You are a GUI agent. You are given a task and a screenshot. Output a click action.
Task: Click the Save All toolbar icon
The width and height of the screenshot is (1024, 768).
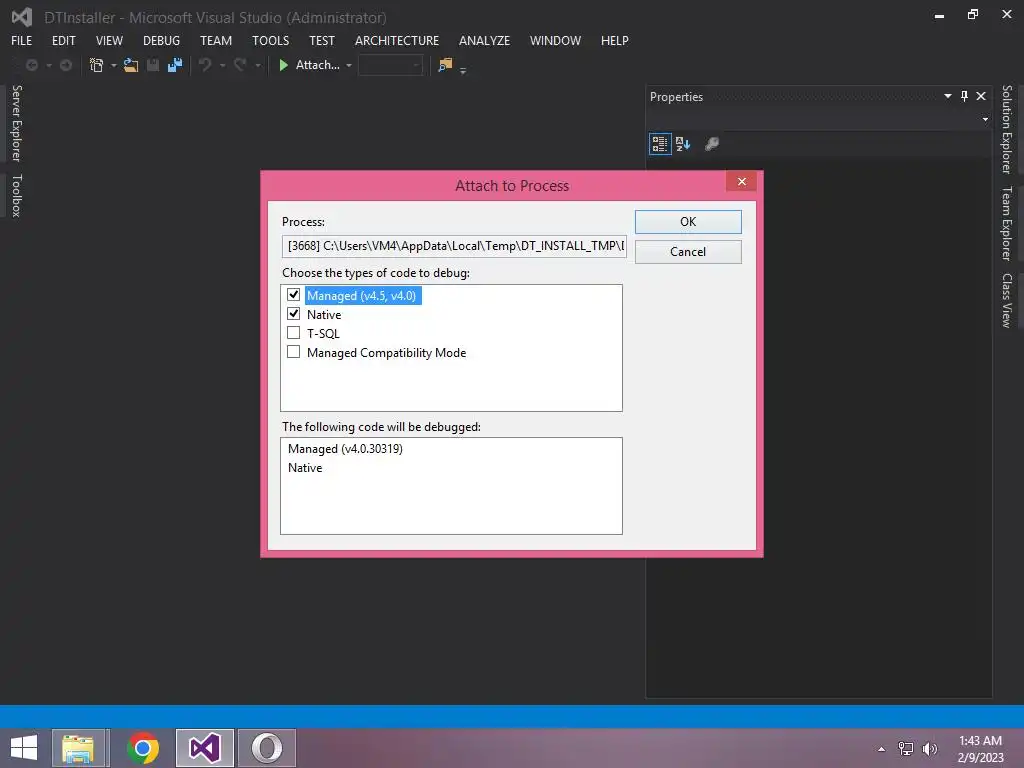tap(175, 65)
